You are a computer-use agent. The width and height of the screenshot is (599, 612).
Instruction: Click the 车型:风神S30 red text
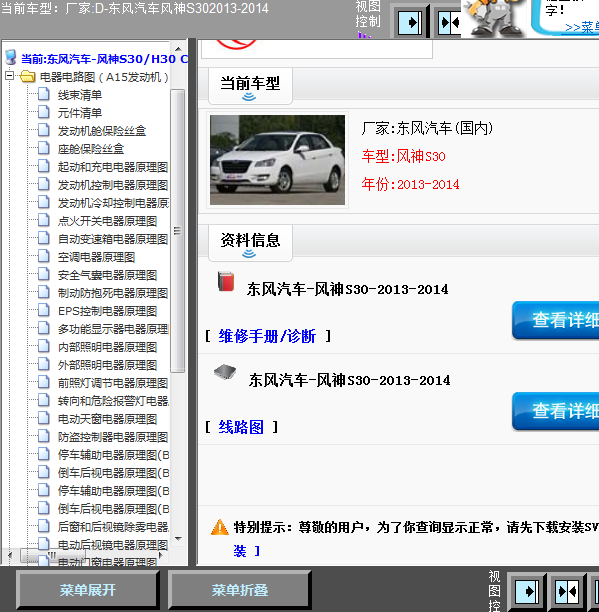[x=403, y=156]
